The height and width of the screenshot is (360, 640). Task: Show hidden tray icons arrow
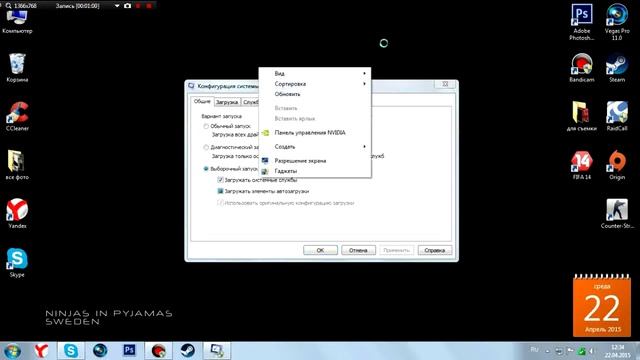pyautogui.click(x=548, y=351)
